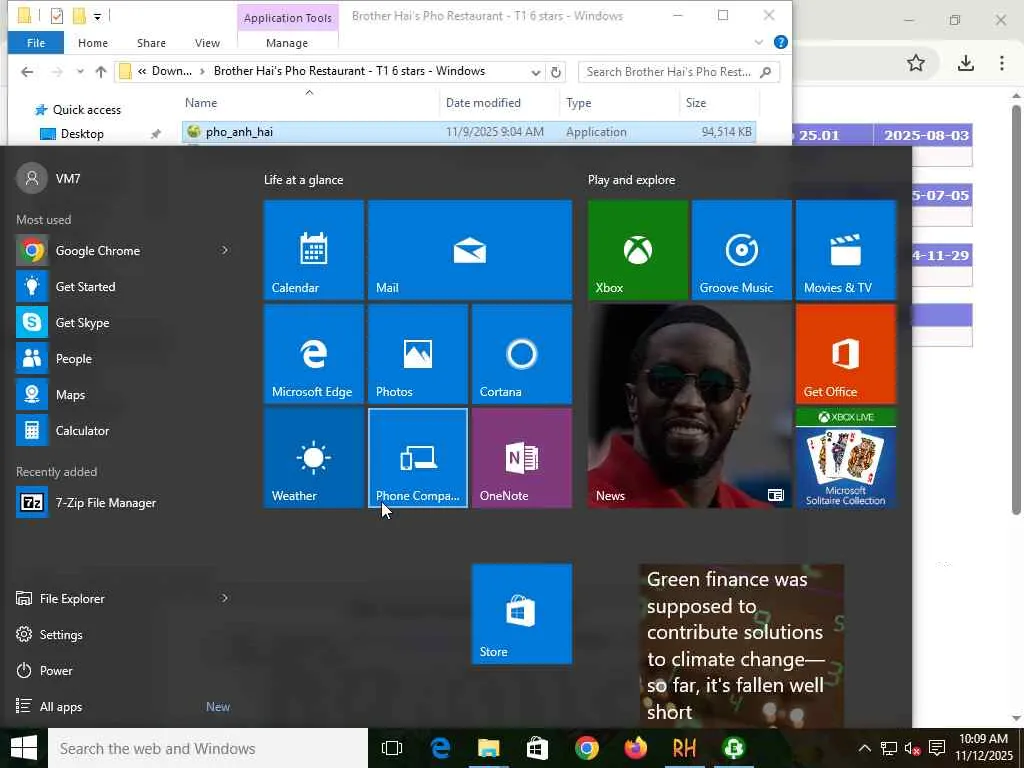Viewport: 1024px width, 768px height.
Task: Open the Movies & TV tile
Action: tap(846, 250)
